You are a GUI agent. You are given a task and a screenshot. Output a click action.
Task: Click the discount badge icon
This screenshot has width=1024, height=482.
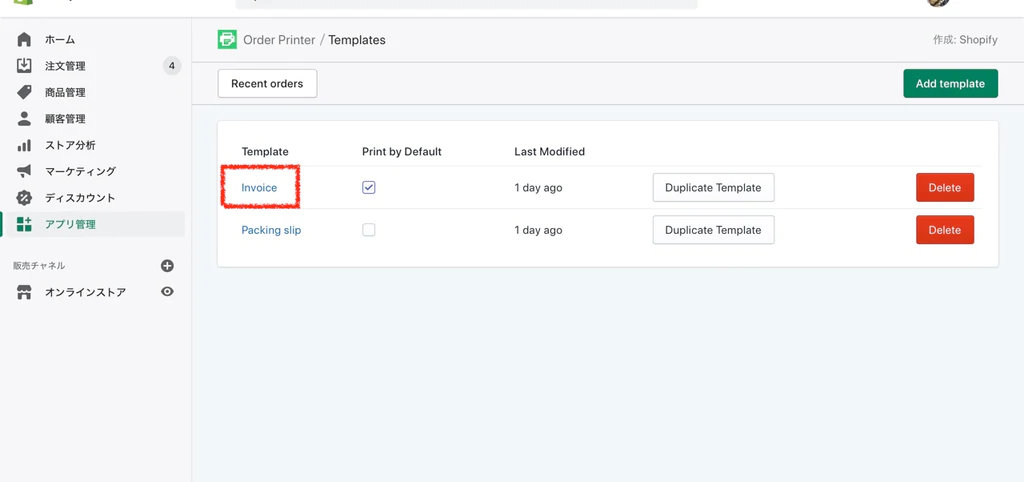tap(24, 198)
